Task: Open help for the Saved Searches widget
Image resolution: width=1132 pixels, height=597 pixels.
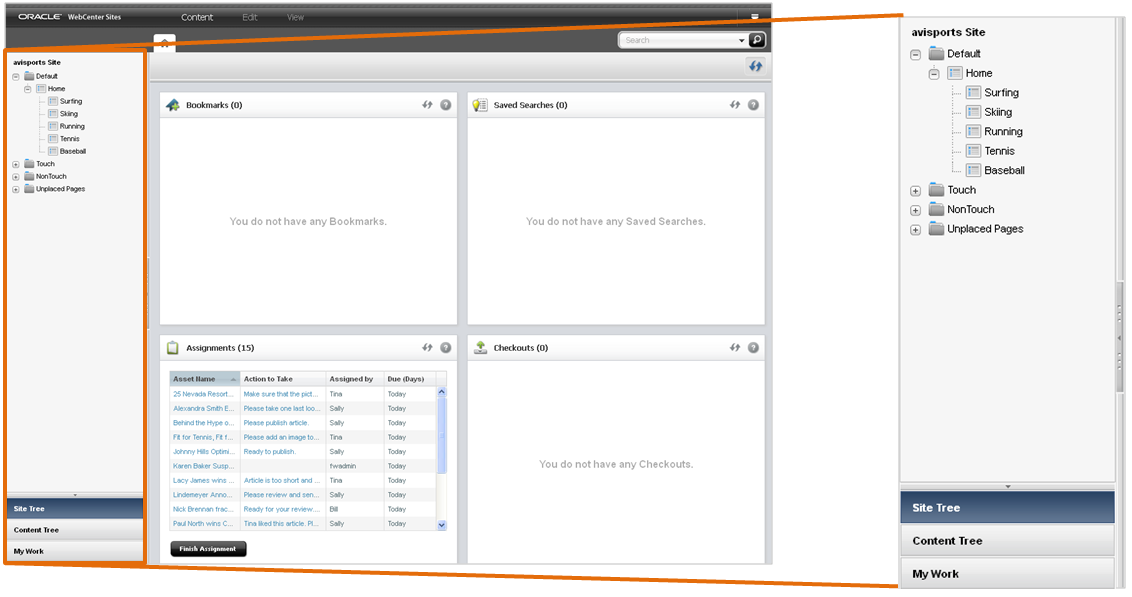Action: click(x=754, y=105)
